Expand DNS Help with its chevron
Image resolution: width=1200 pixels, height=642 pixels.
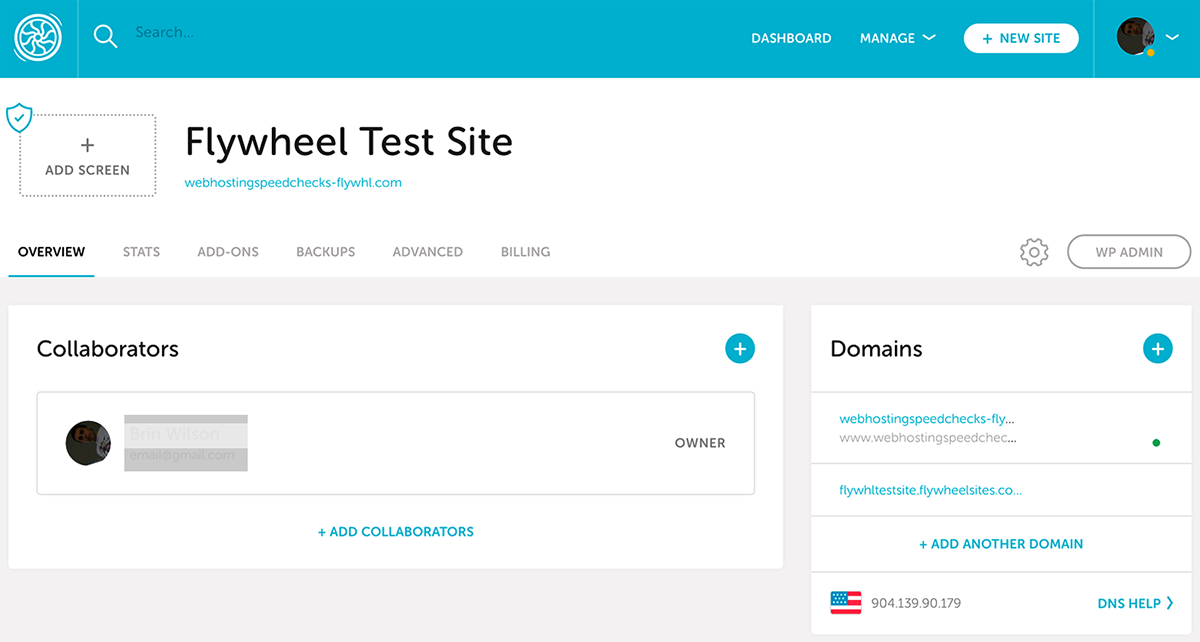pos(1170,603)
